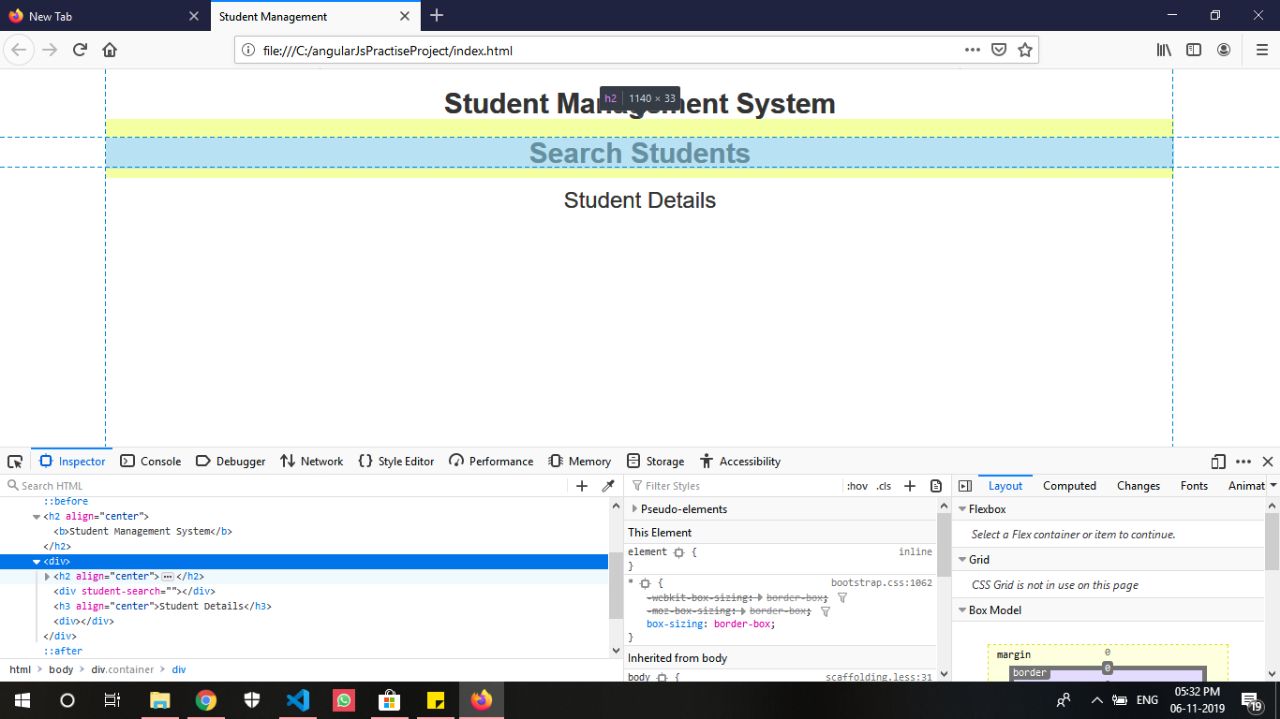Collapse the Box Model section
The image size is (1280, 719).
tap(962, 610)
